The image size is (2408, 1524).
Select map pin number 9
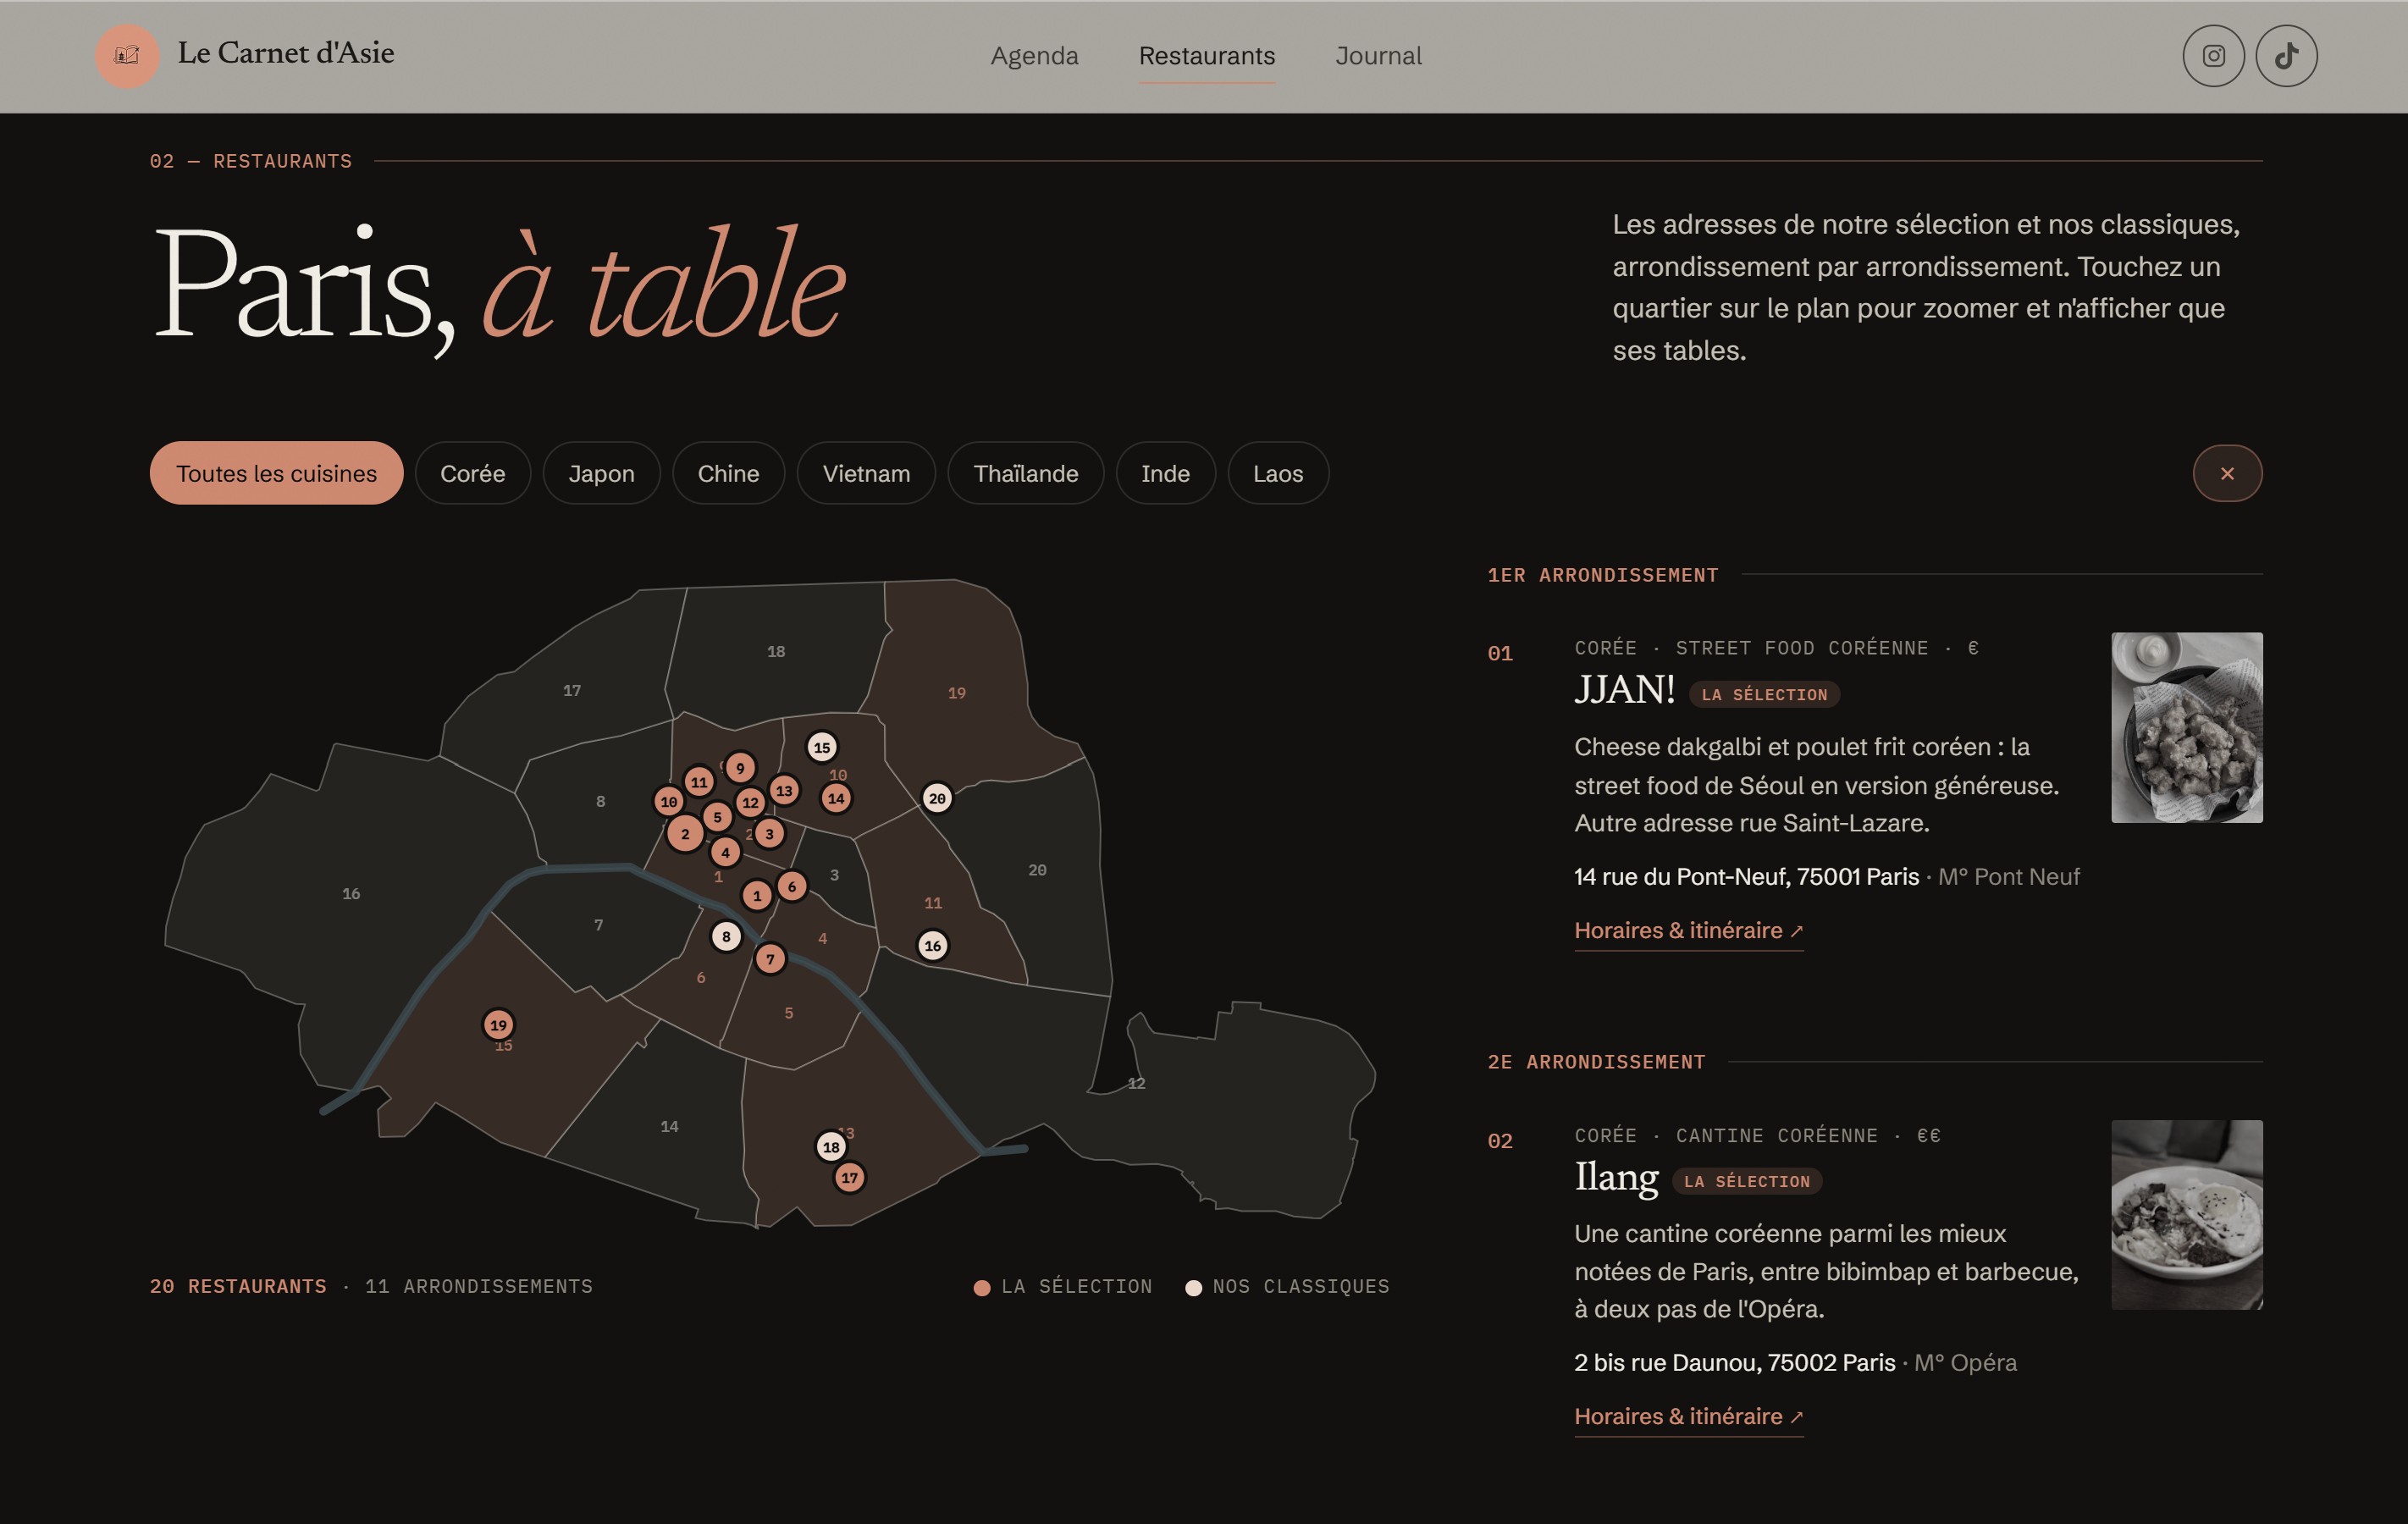(x=740, y=768)
